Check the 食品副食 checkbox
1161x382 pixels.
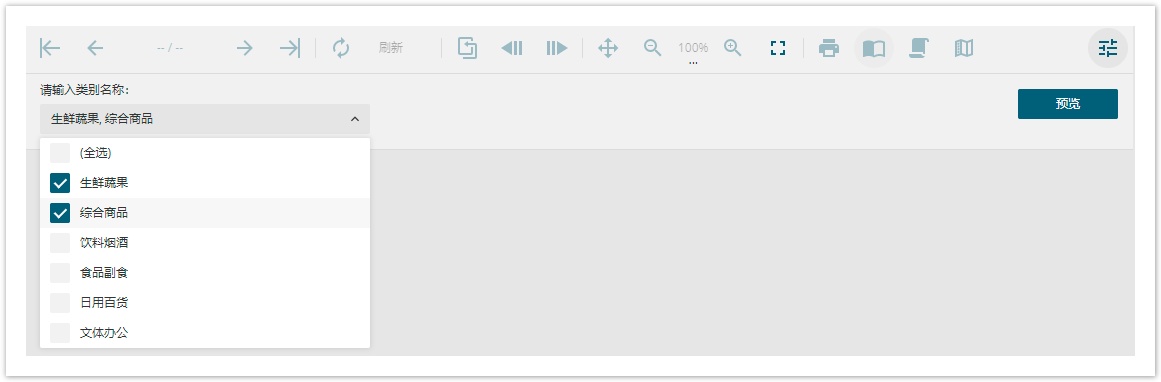60,273
